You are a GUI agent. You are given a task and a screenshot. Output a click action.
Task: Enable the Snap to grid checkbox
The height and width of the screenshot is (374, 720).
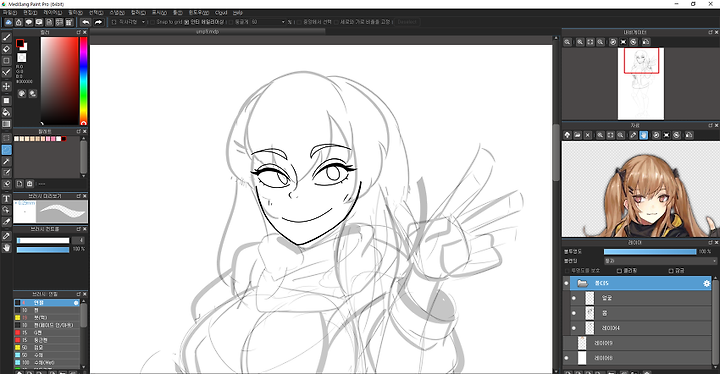pyautogui.click(x=152, y=22)
